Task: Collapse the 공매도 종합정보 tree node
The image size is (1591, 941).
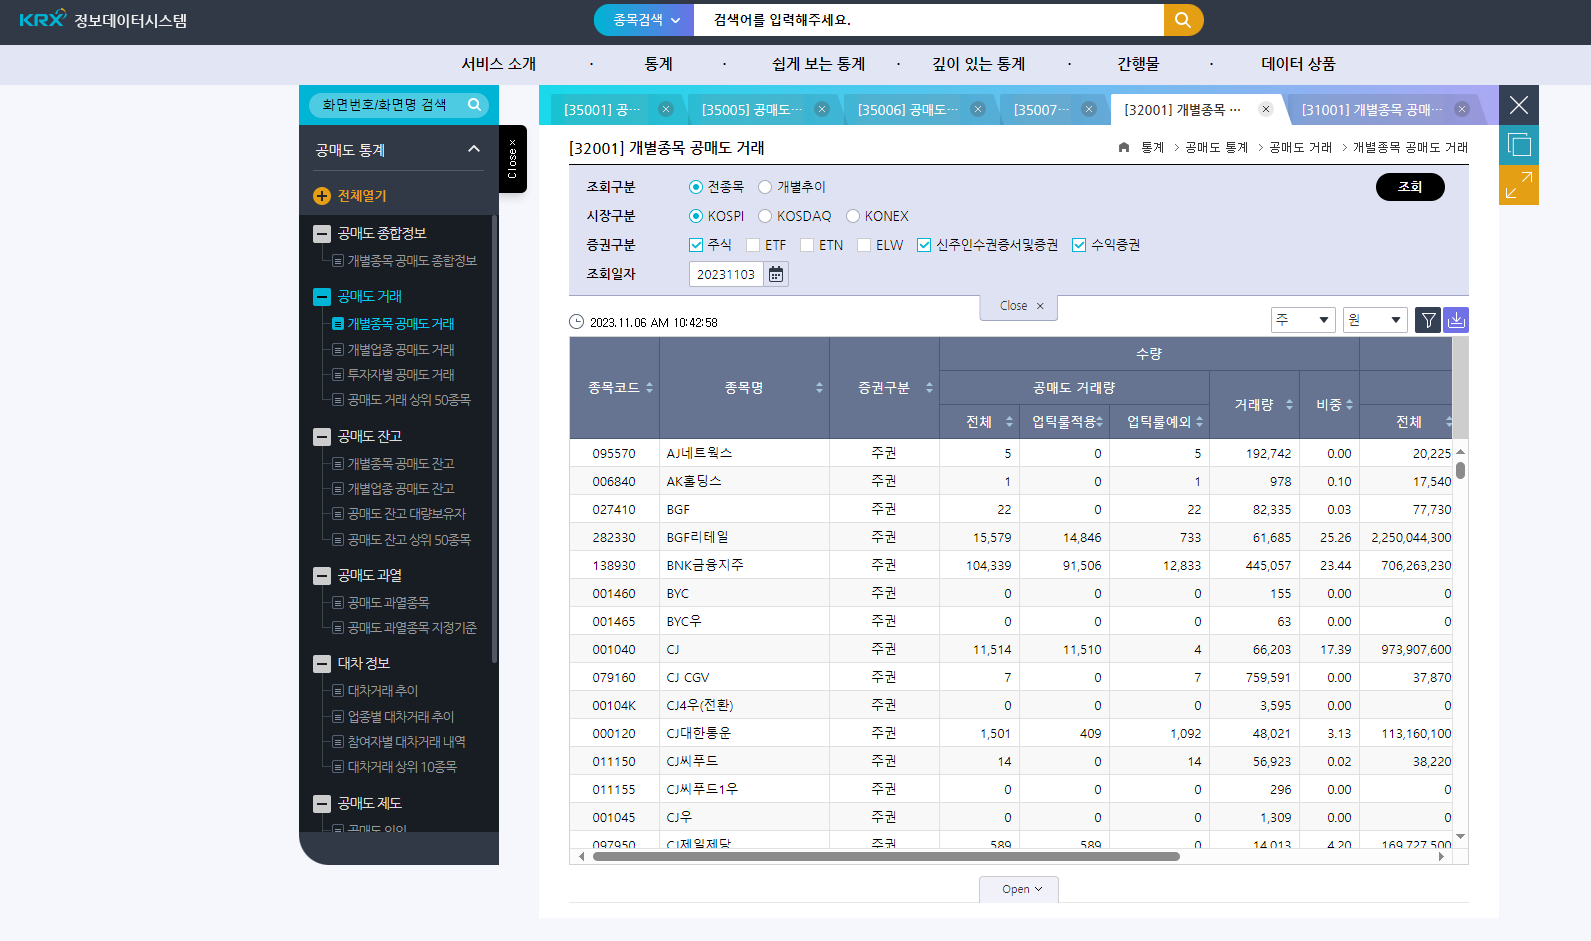Action: pyautogui.click(x=322, y=234)
